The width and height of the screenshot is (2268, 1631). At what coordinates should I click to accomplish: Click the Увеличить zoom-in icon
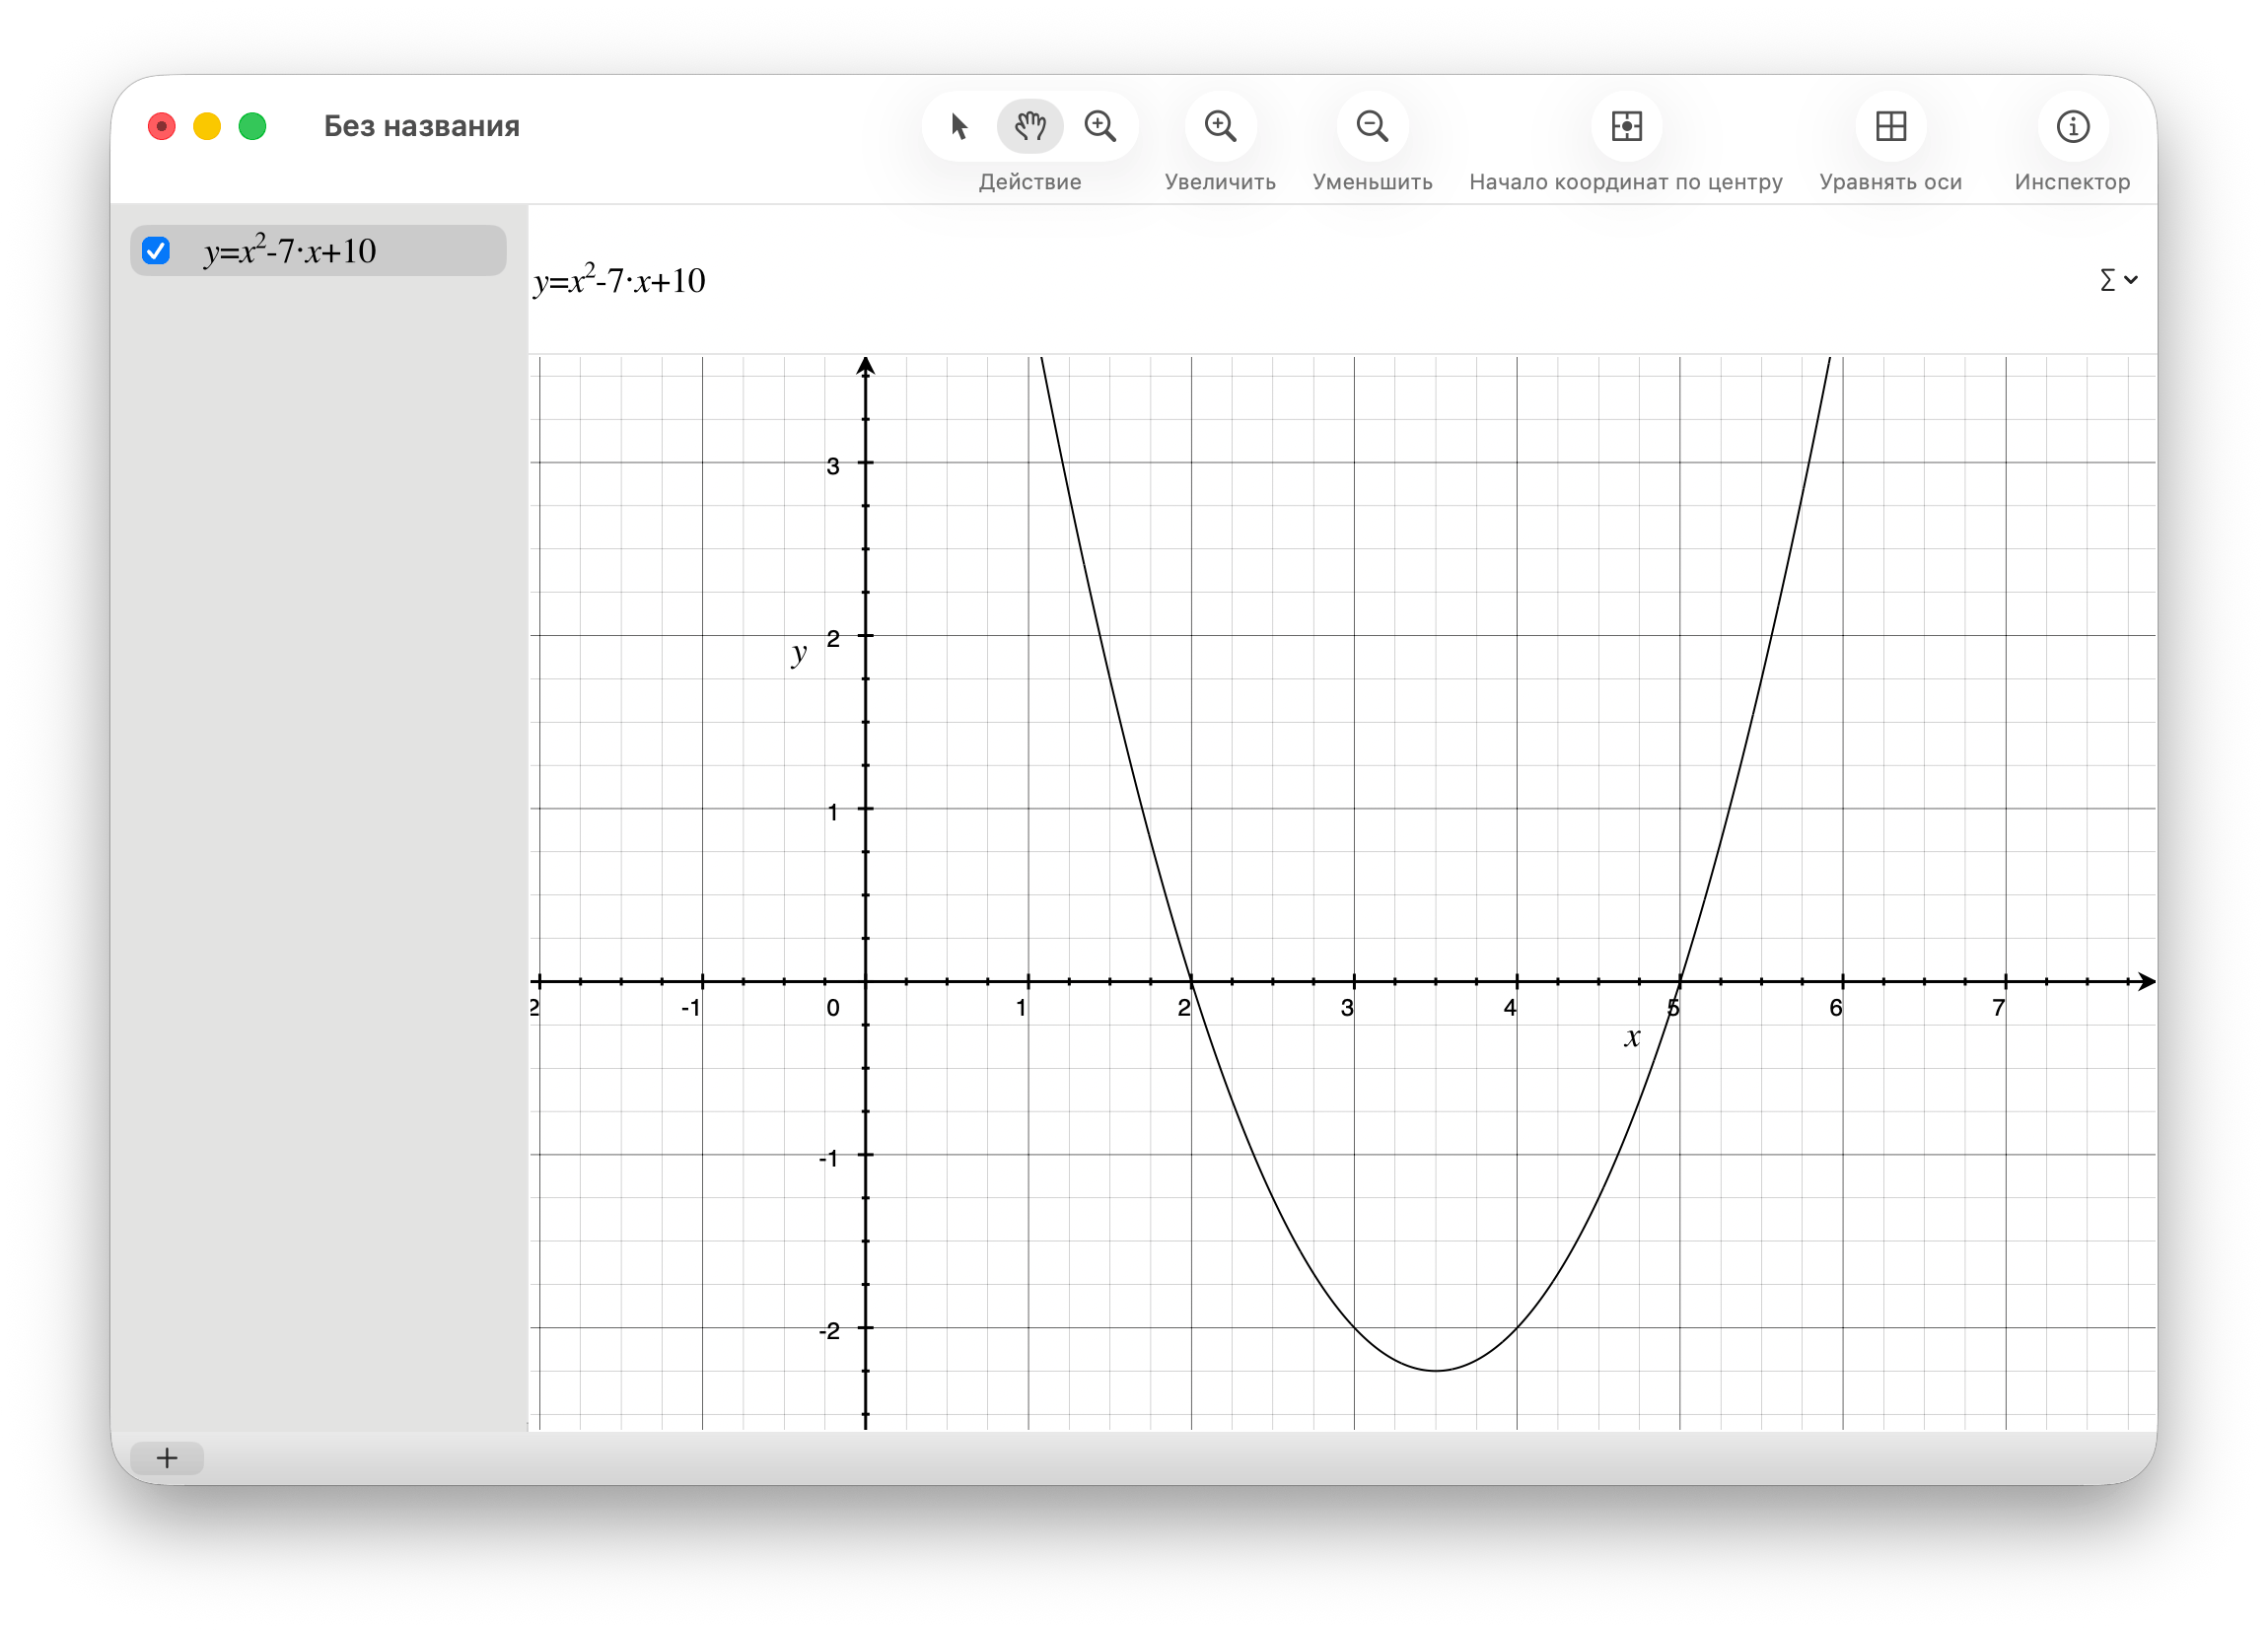pyautogui.click(x=1220, y=126)
